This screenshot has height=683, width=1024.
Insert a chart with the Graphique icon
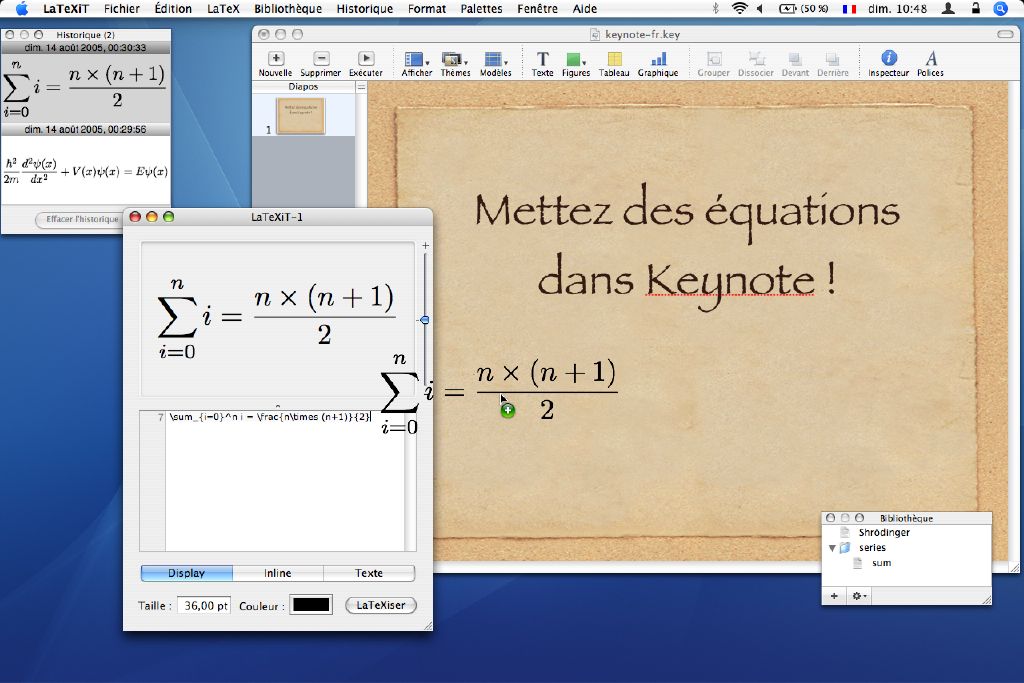coord(658,59)
